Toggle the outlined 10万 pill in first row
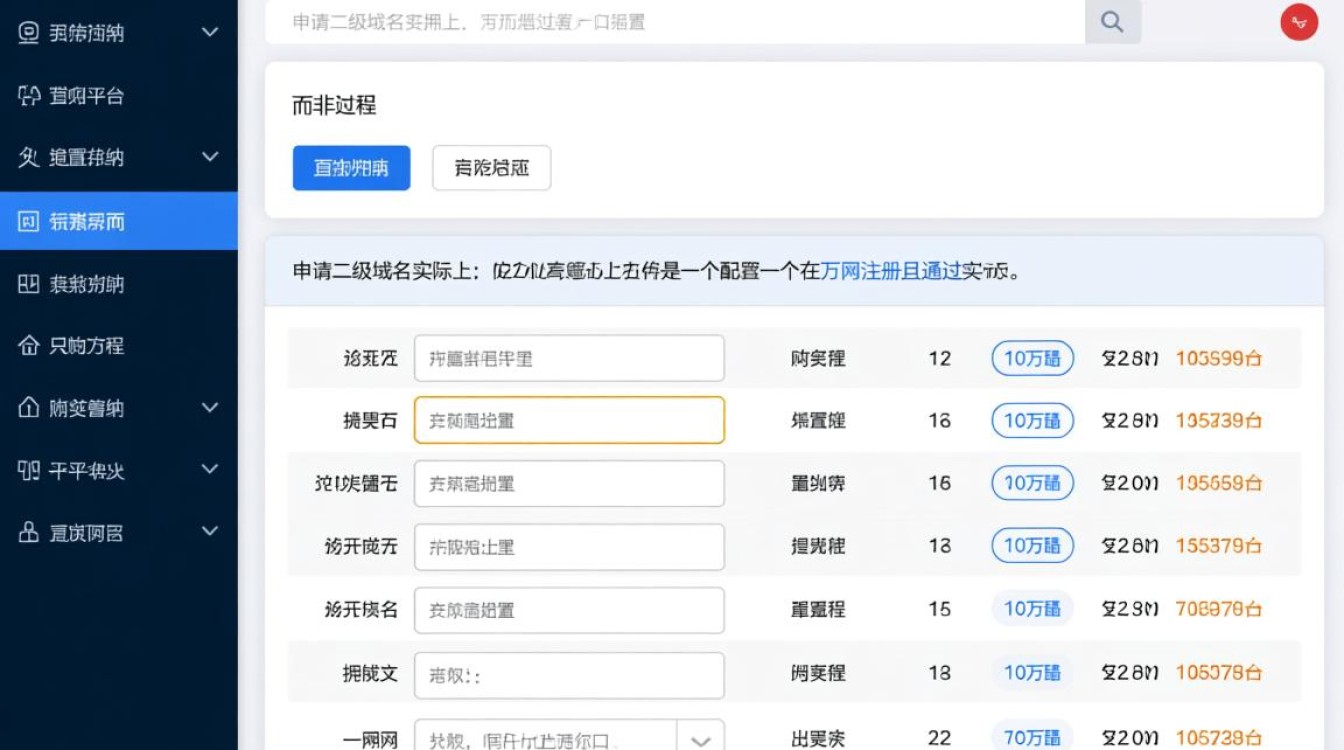 (x=1032, y=358)
